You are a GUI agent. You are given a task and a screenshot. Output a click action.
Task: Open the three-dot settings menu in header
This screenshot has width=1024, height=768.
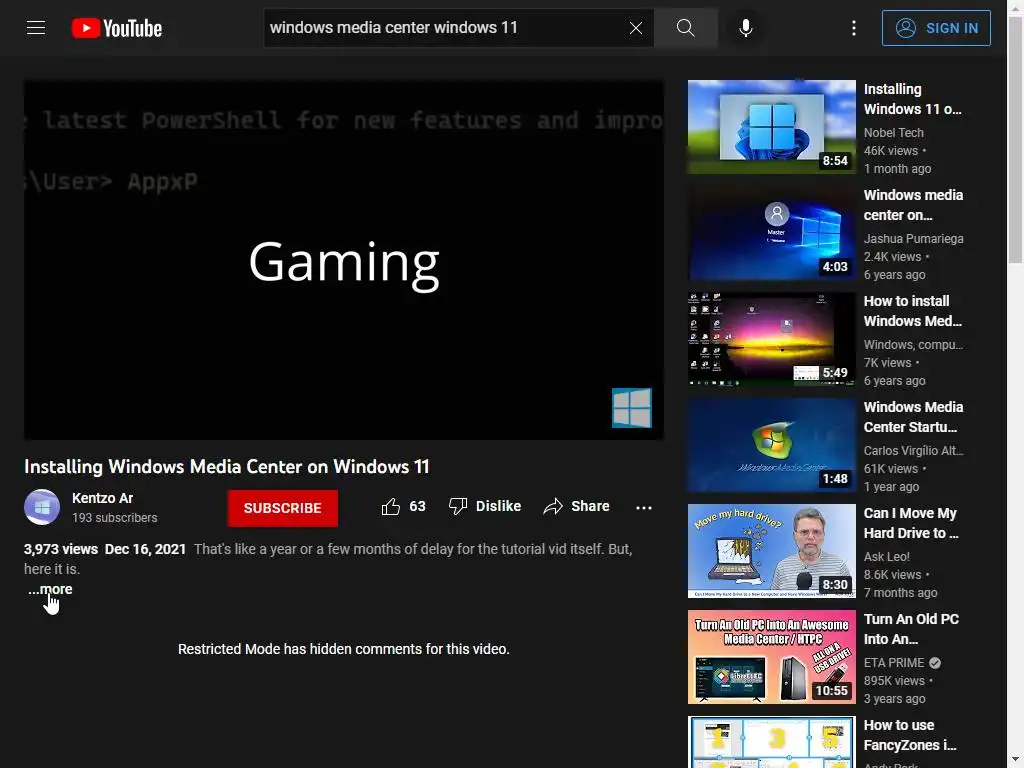point(854,28)
